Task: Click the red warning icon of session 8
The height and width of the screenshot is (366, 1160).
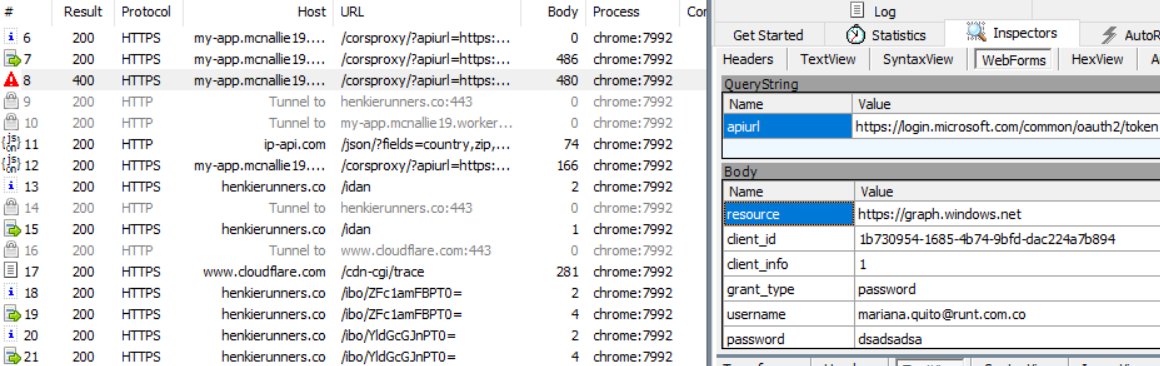Action: (10, 80)
